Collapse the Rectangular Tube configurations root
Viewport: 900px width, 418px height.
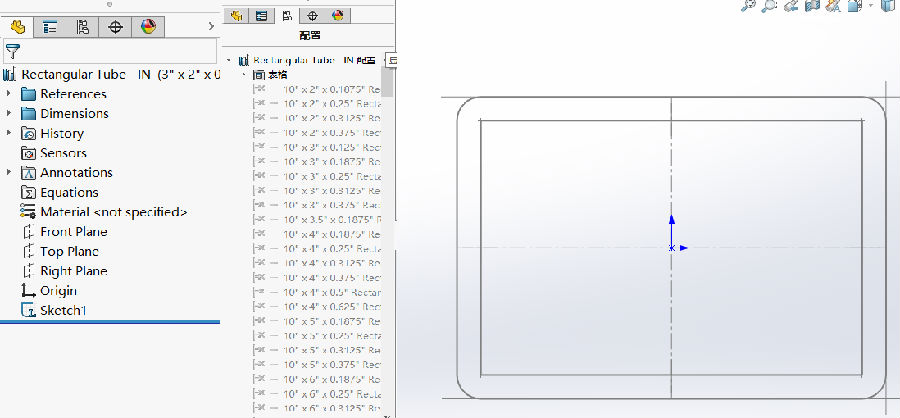point(228,60)
